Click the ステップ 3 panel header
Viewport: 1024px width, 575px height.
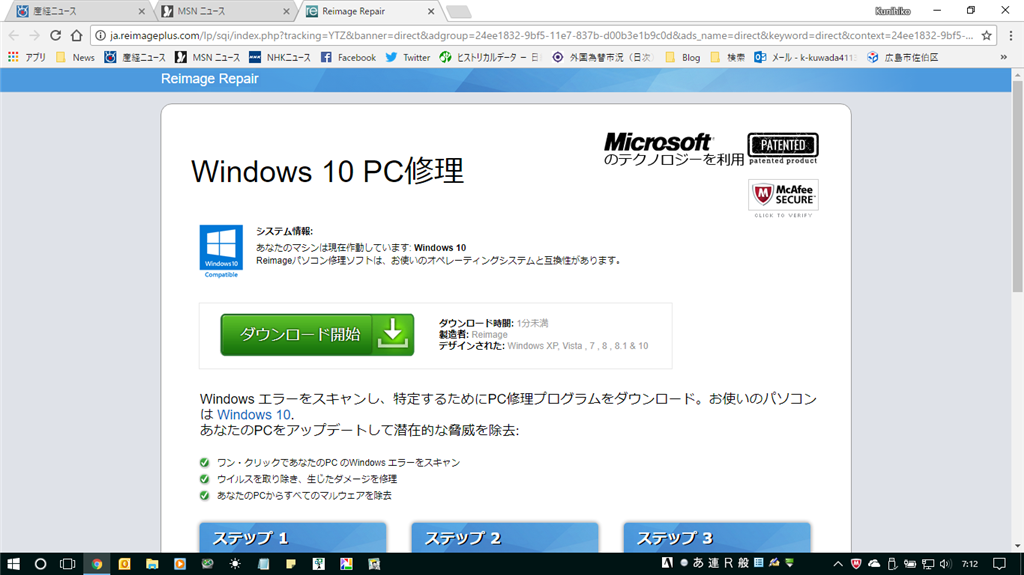pos(717,538)
